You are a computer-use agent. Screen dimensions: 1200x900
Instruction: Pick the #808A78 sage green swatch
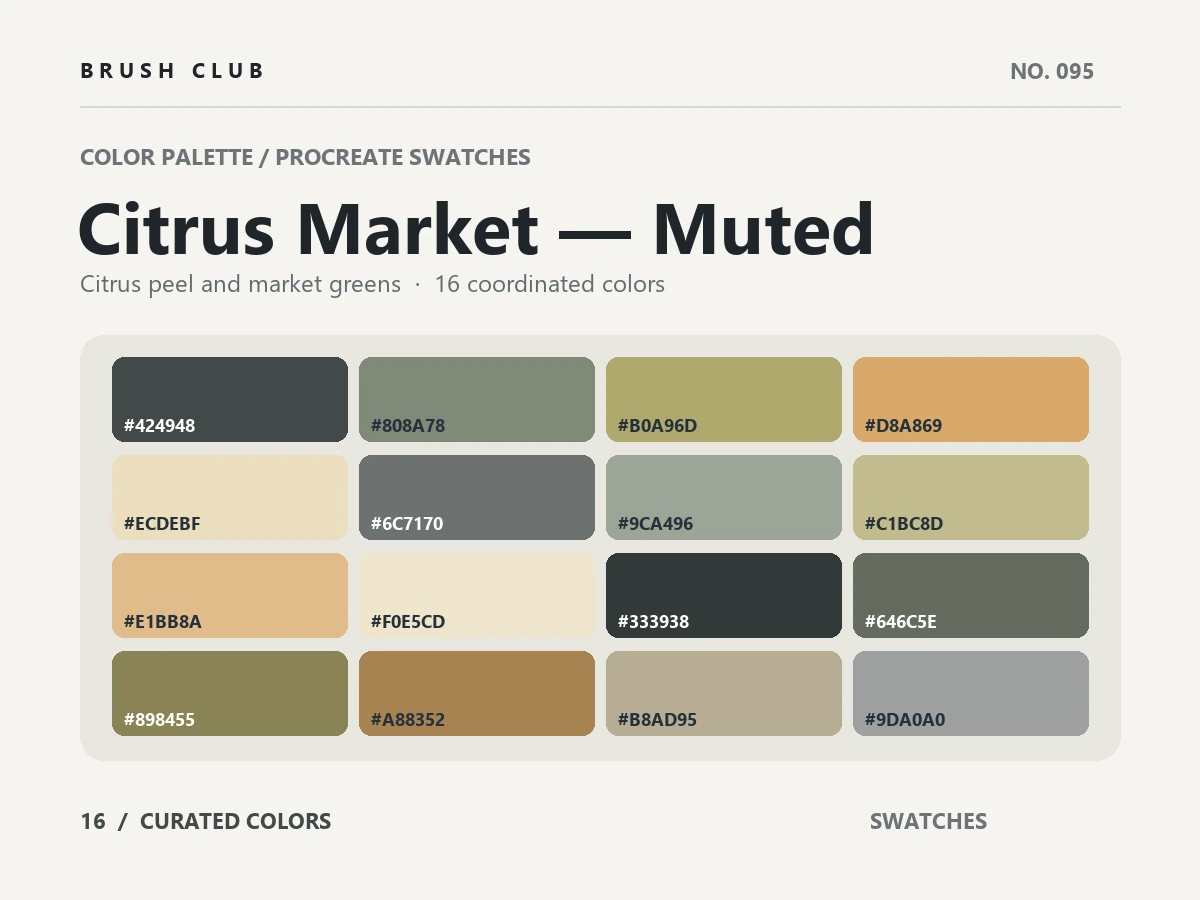point(477,399)
